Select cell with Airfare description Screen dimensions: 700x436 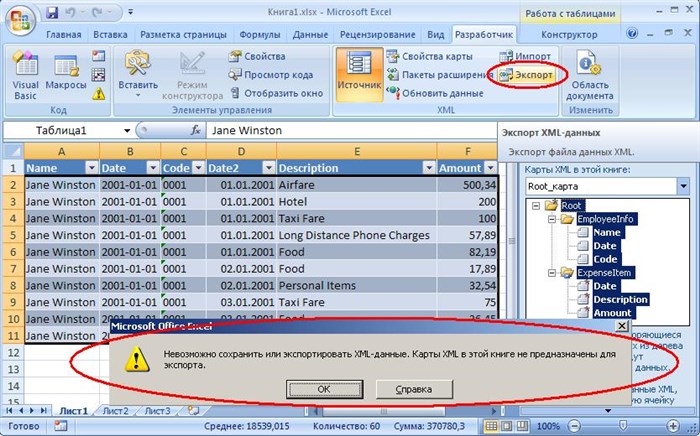357,185
